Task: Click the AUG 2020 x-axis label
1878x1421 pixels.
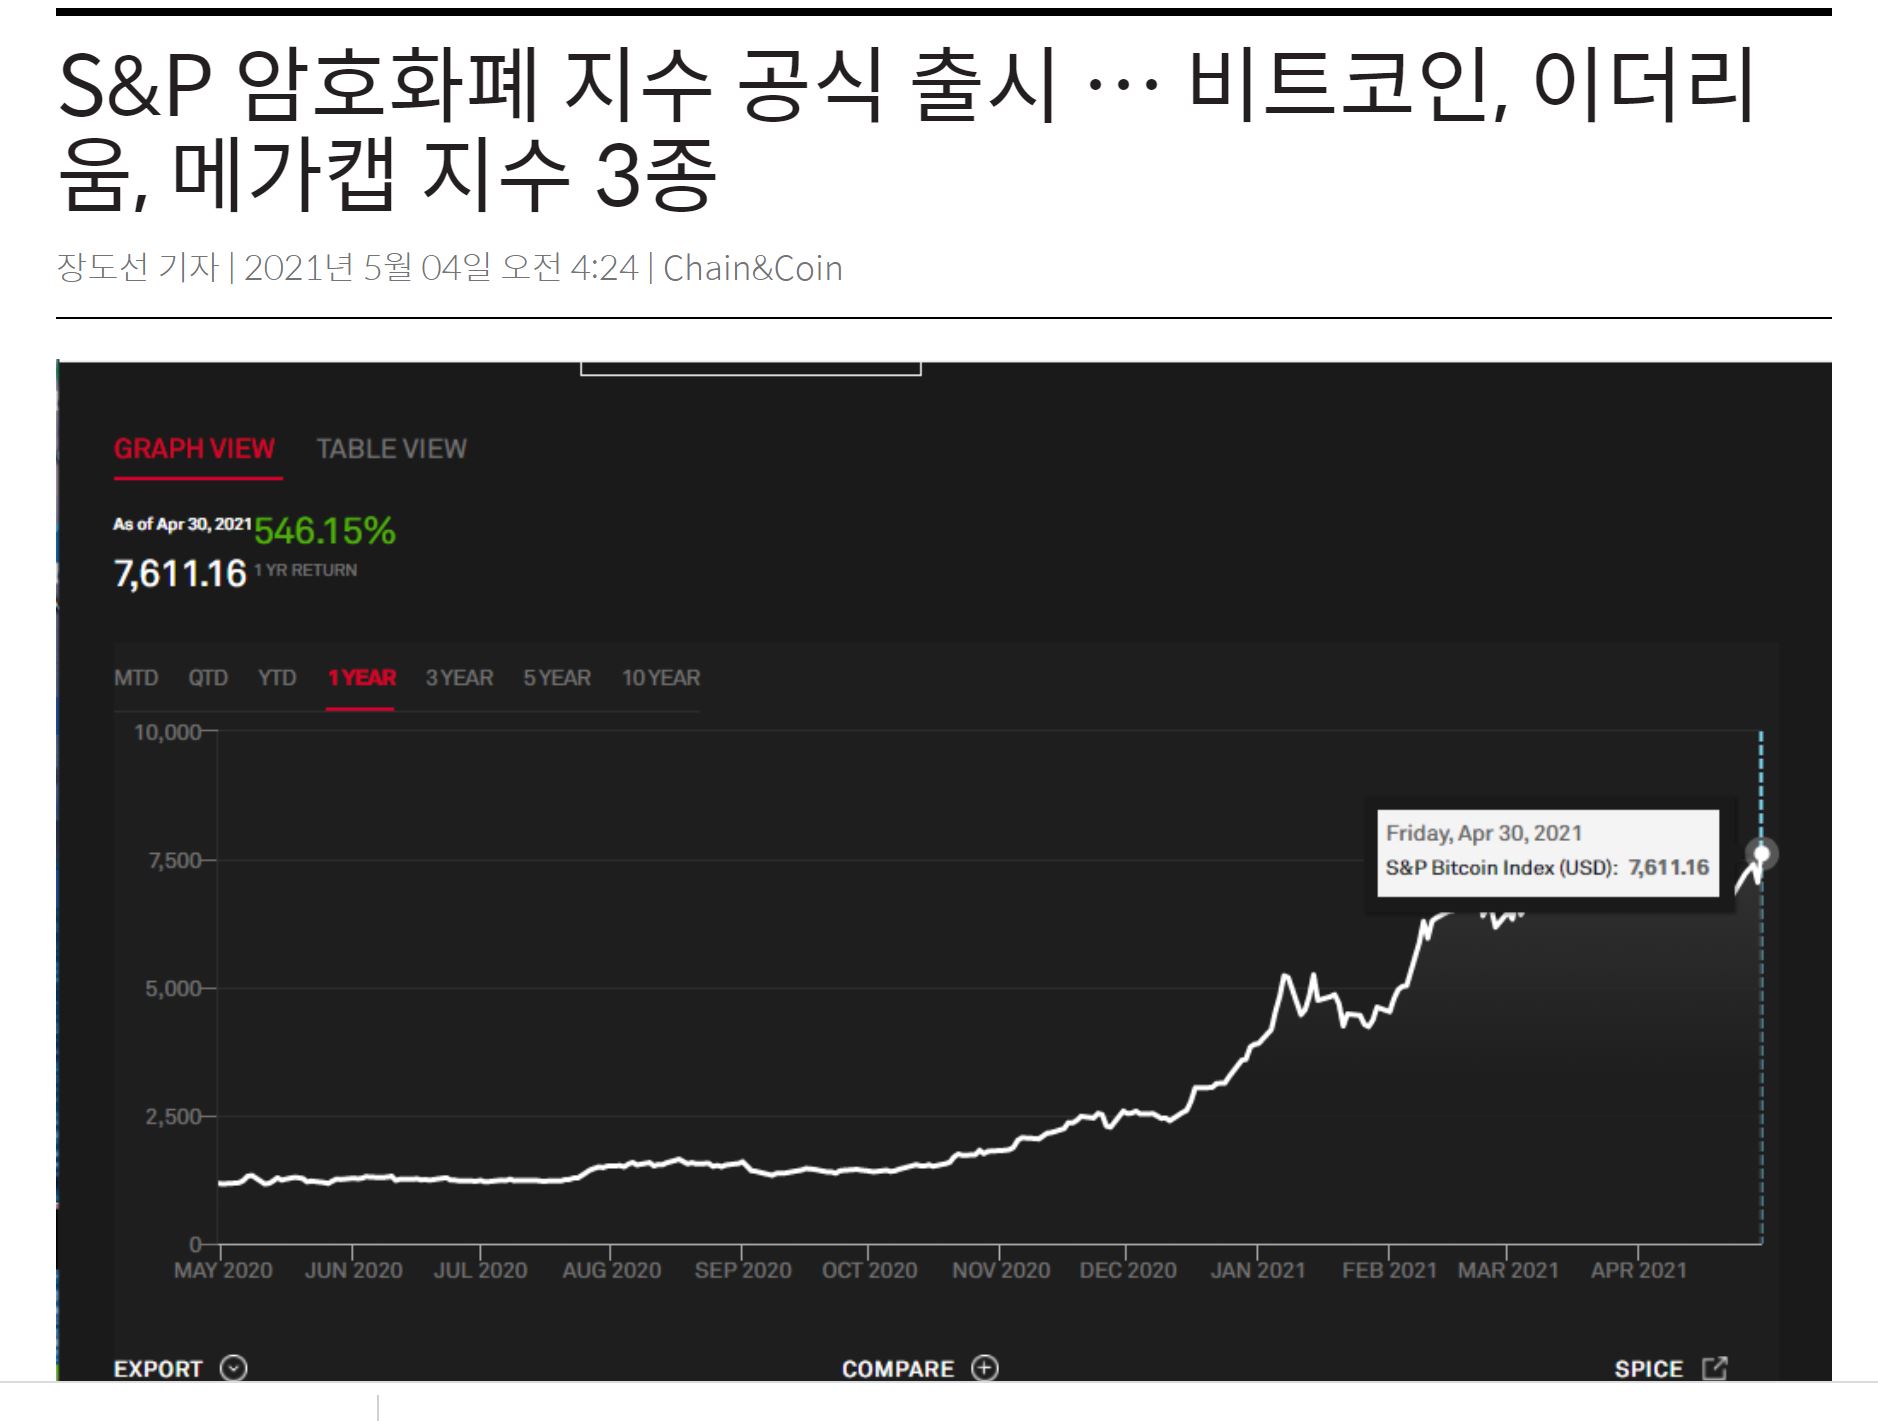Action: (611, 1270)
